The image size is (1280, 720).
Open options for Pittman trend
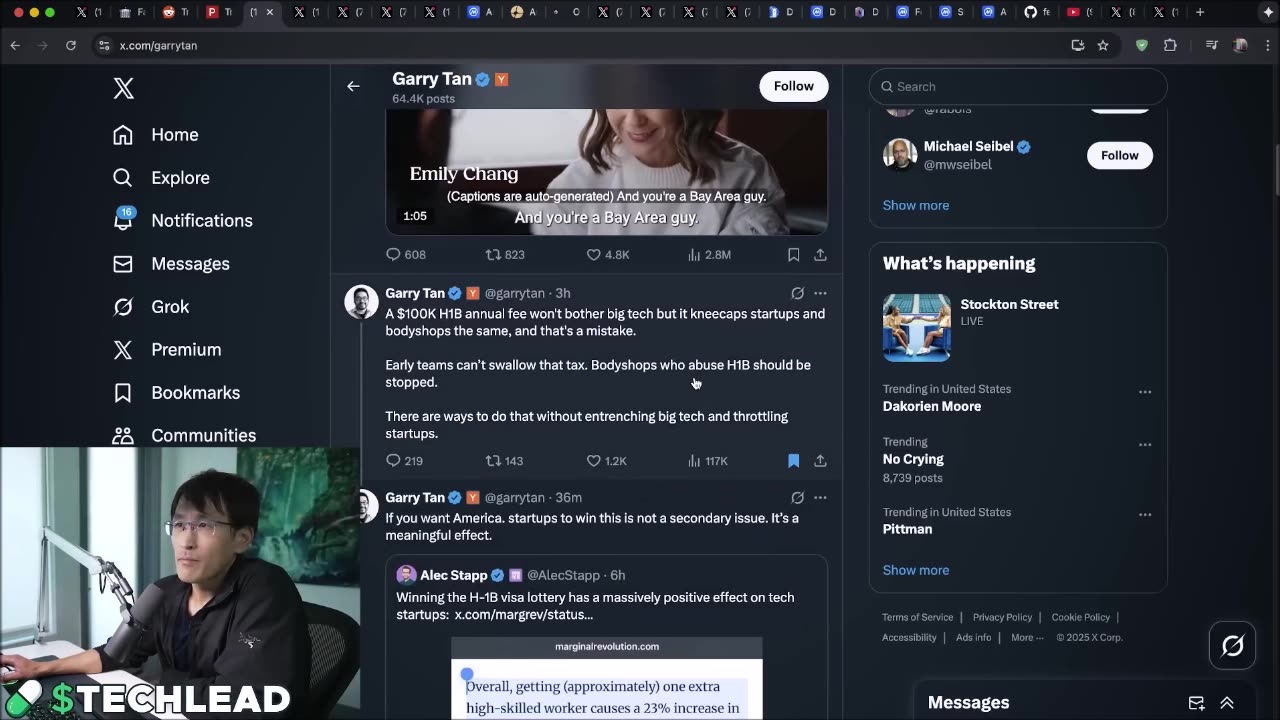point(1144,515)
